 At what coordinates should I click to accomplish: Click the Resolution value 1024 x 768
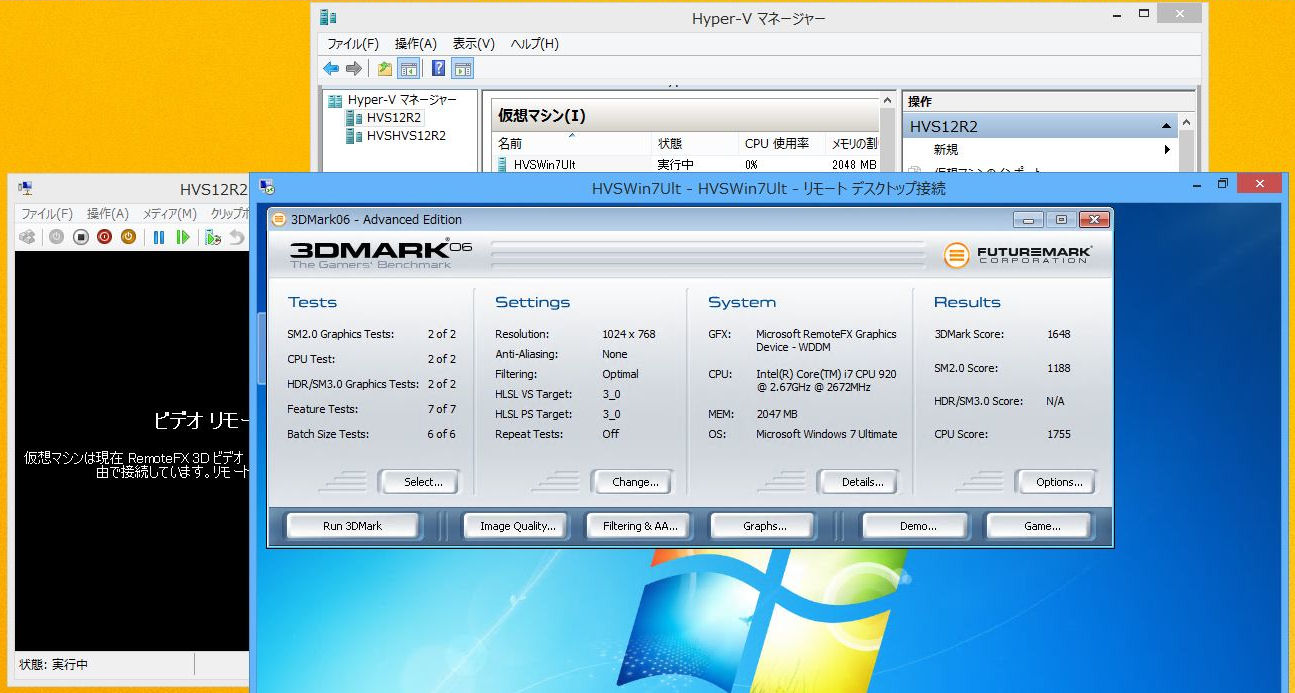coord(629,334)
